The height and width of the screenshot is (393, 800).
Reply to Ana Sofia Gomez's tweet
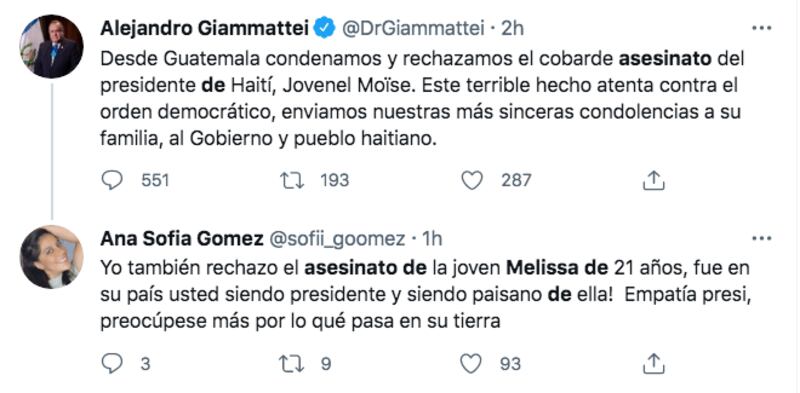click(112, 364)
